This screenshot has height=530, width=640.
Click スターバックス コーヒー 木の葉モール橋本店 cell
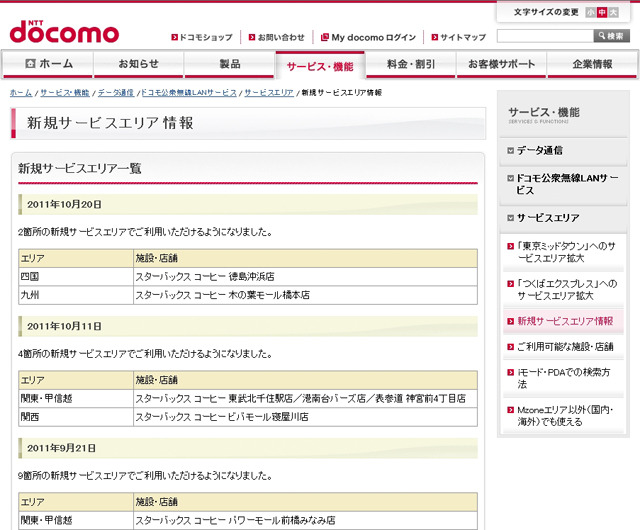pyautogui.click(x=305, y=295)
